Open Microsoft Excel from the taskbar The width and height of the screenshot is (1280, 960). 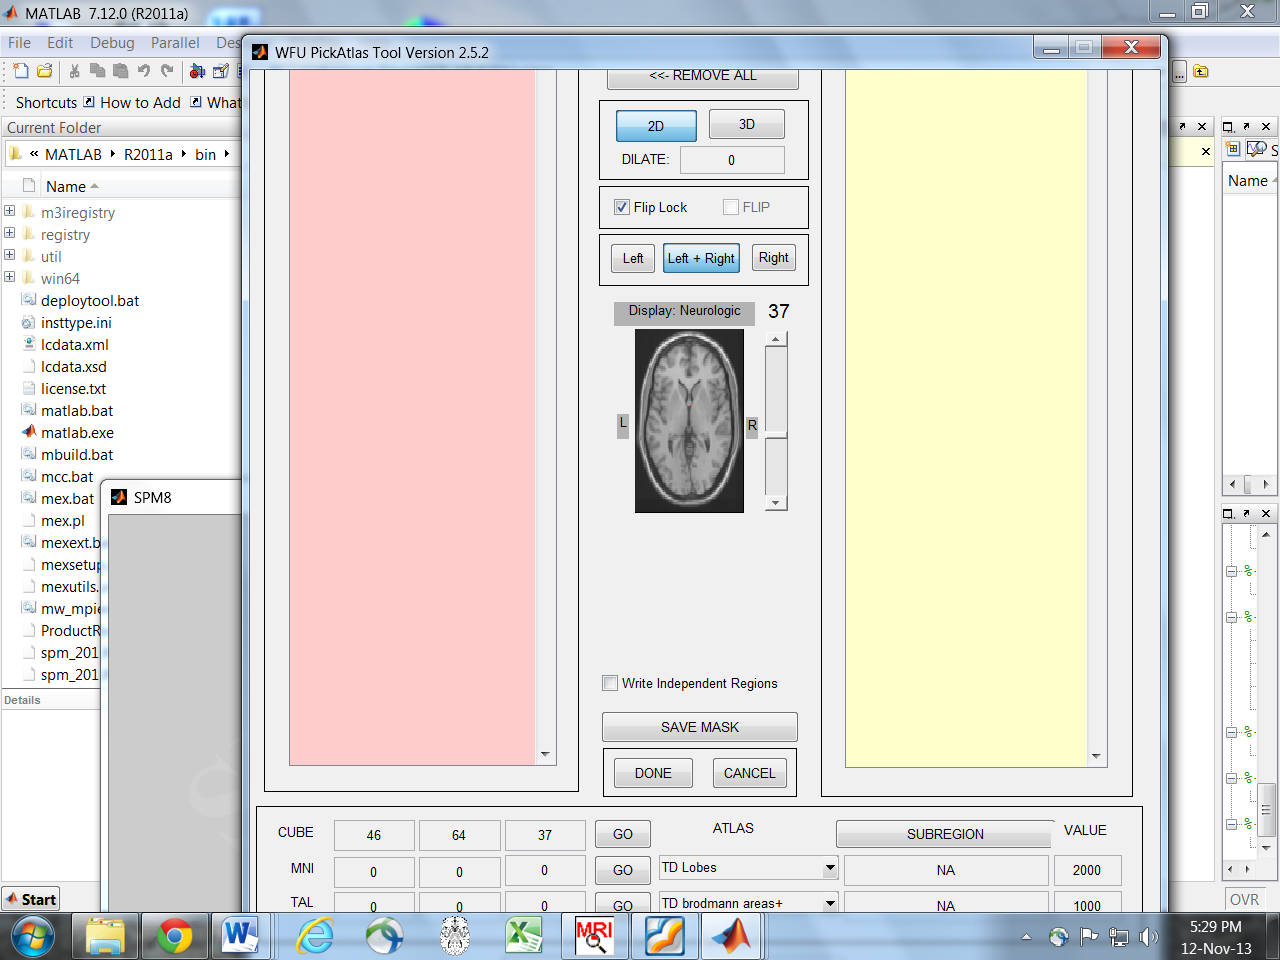coord(524,937)
